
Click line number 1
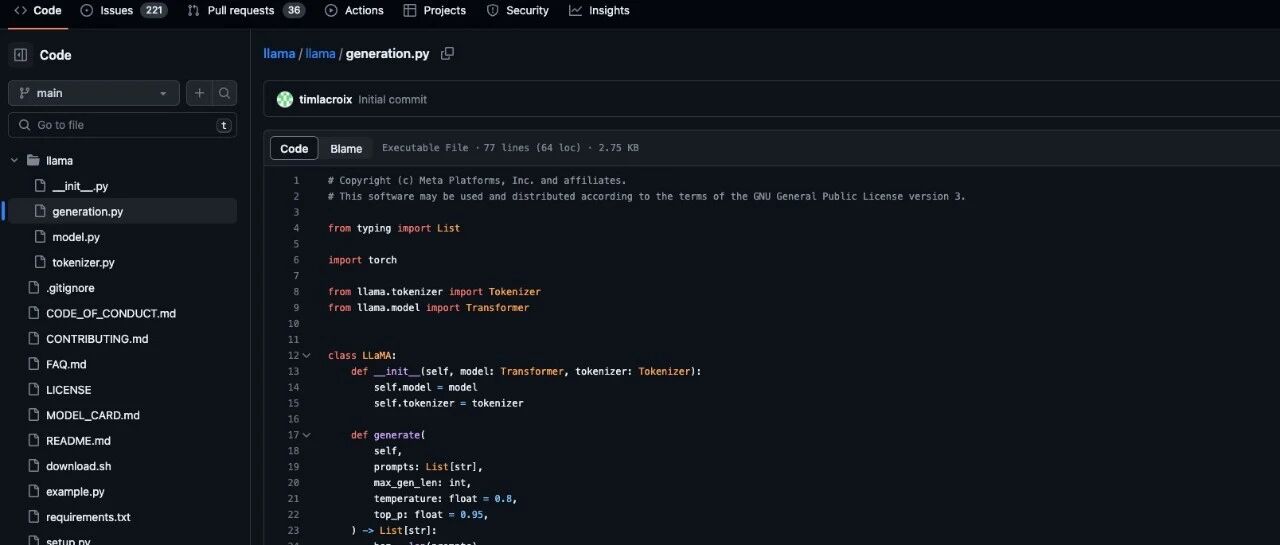click(296, 180)
